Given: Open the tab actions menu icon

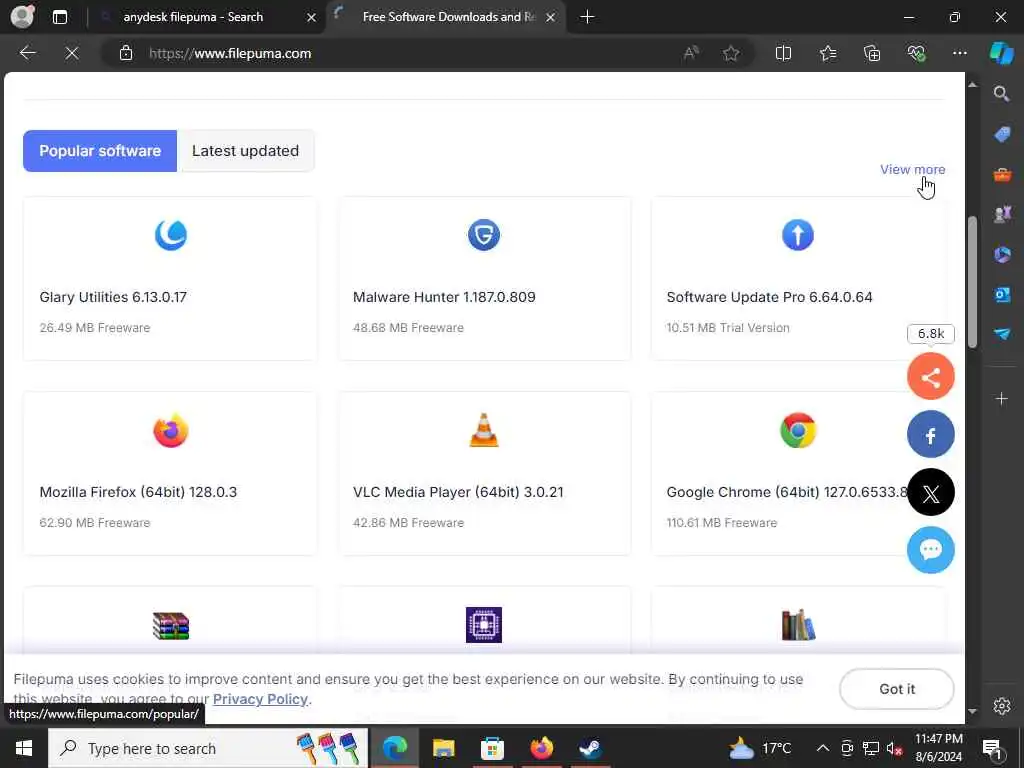Looking at the screenshot, I should (60, 17).
